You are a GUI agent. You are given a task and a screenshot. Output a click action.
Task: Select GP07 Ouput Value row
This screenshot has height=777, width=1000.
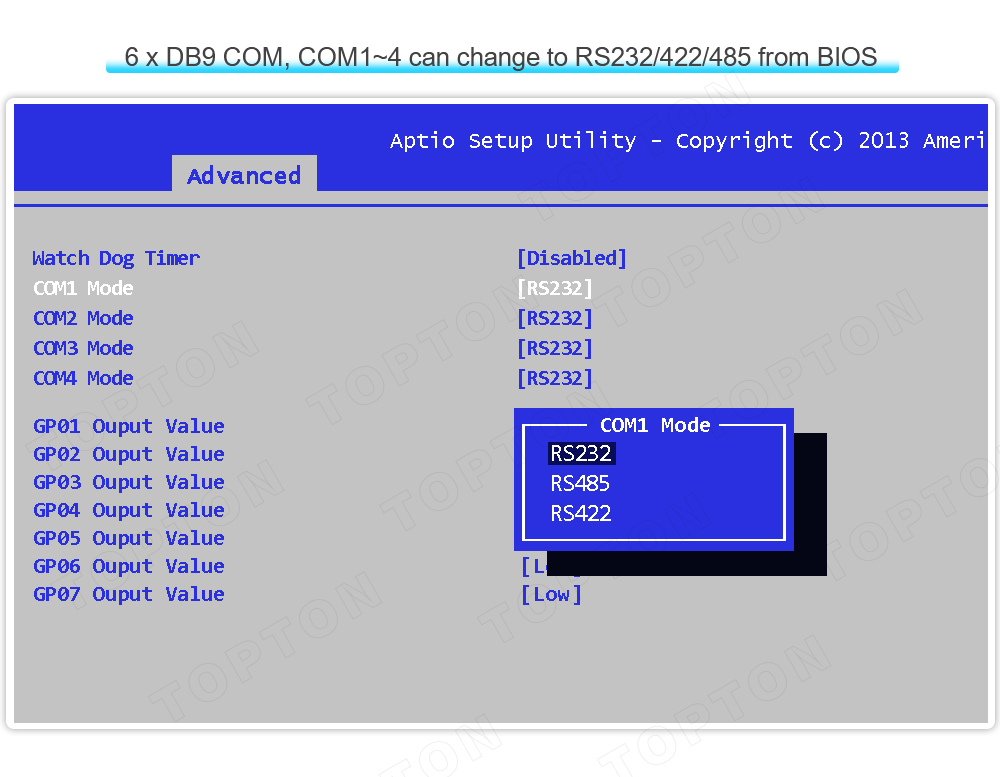point(129,595)
